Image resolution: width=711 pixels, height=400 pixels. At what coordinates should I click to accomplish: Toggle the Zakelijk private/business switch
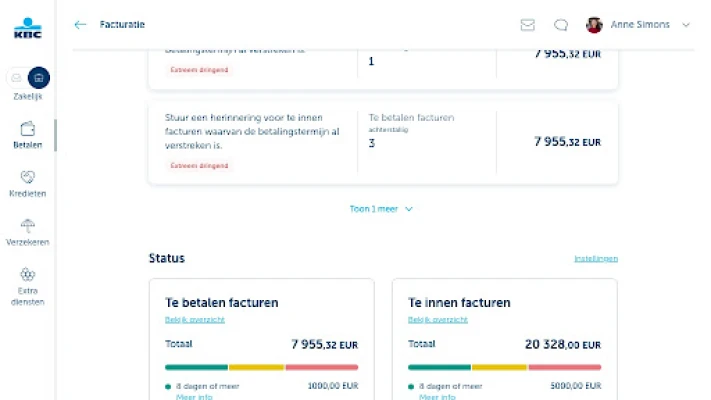28,77
